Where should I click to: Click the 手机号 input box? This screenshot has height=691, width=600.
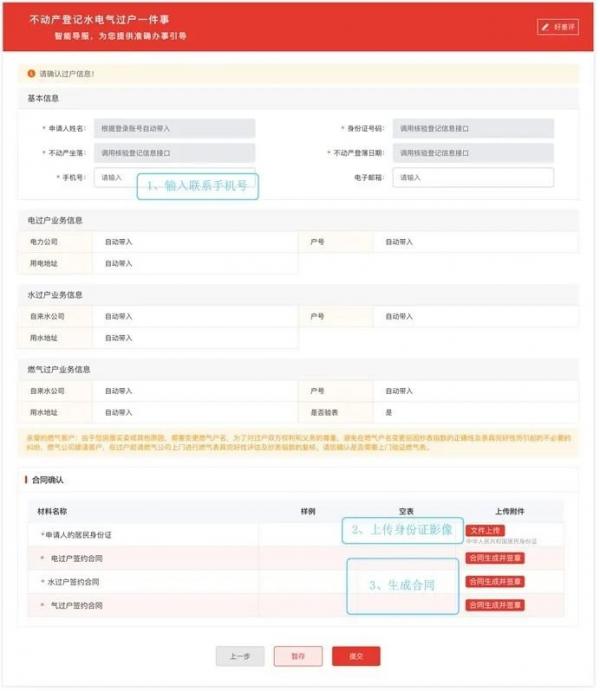[x=174, y=177]
